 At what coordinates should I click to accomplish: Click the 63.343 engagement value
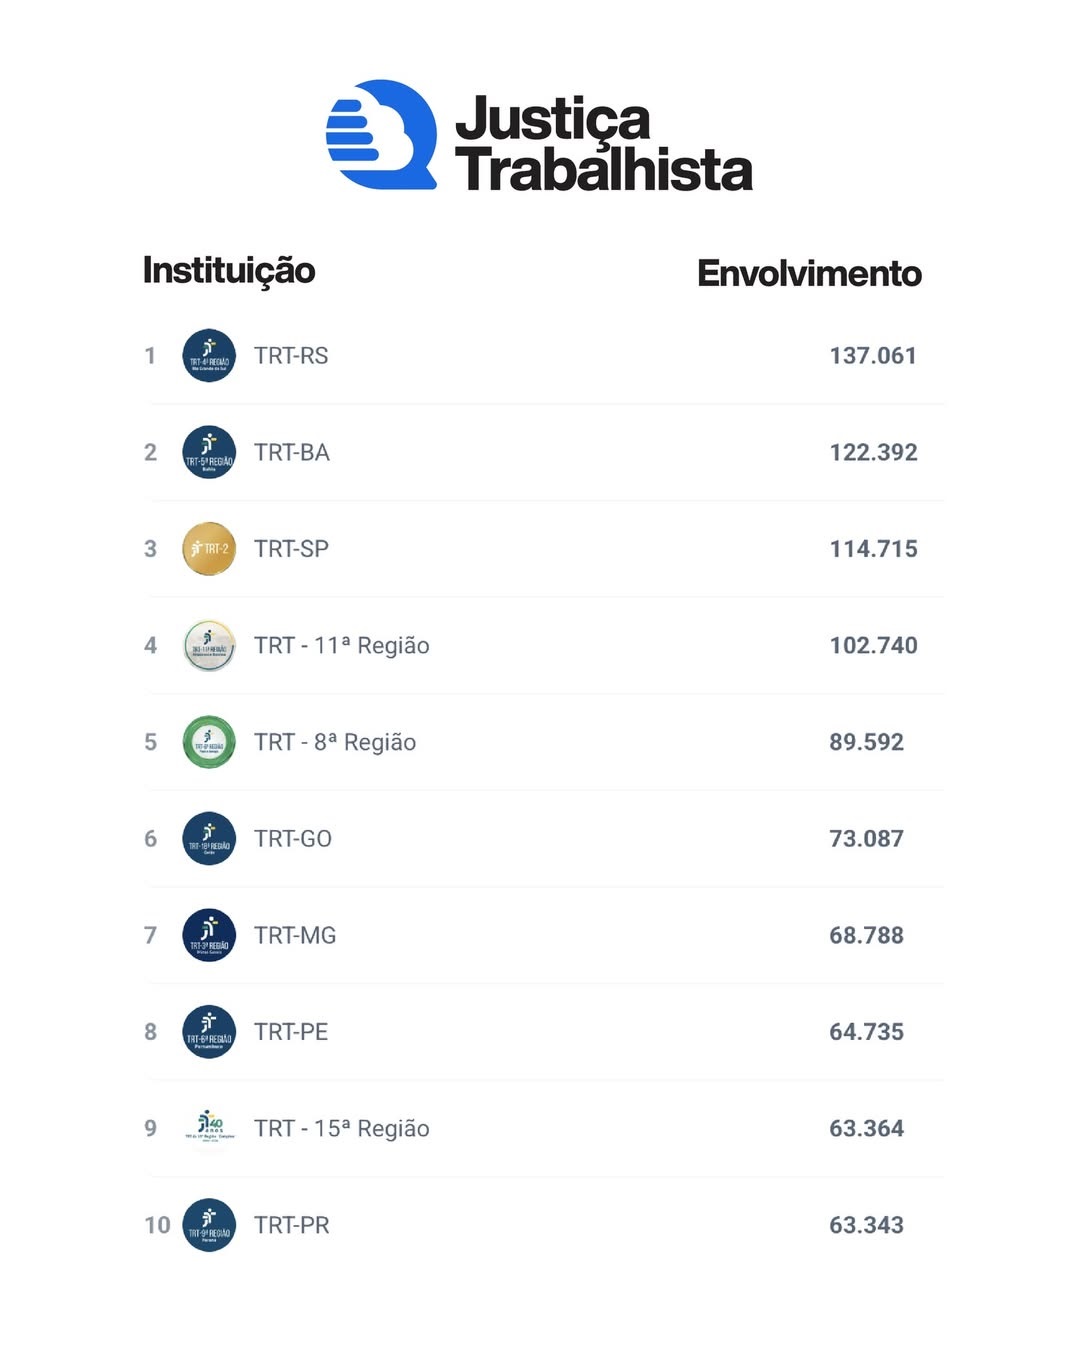pyautogui.click(x=866, y=1225)
